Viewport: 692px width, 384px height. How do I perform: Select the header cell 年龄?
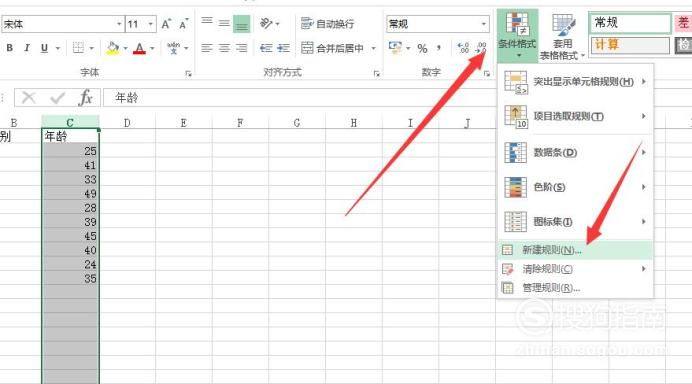[x=70, y=136]
